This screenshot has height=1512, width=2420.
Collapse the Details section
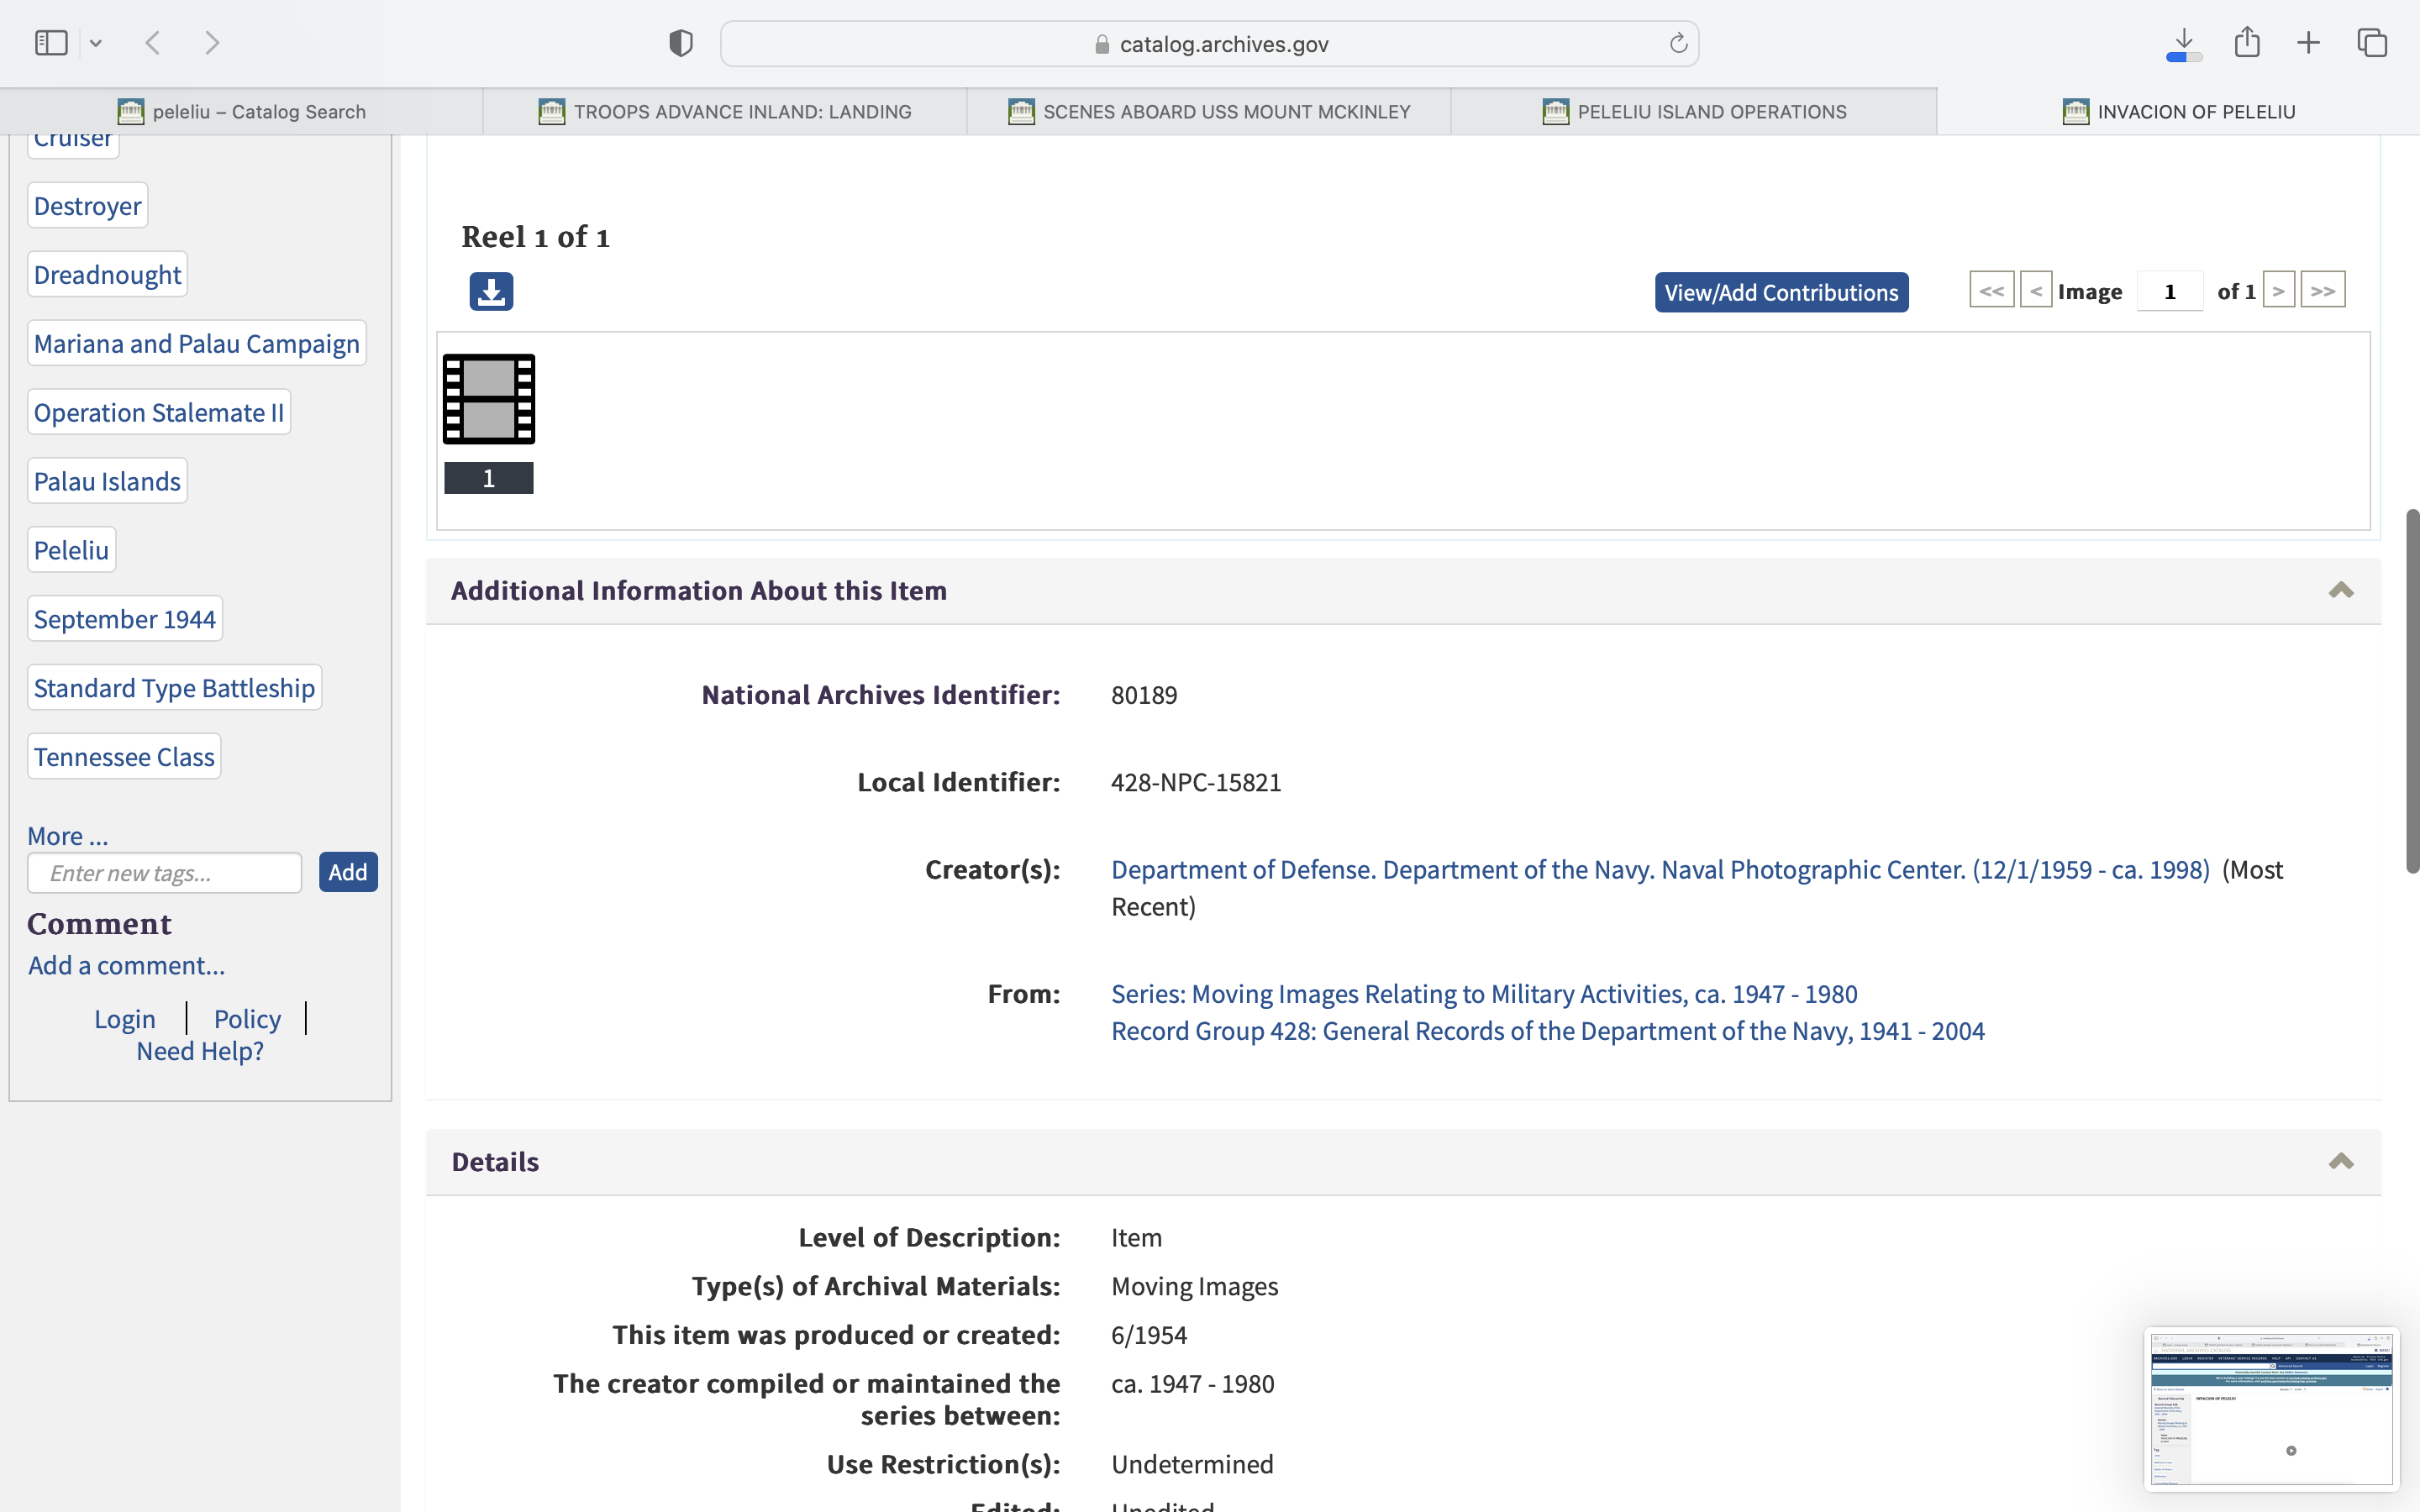click(2340, 1162)
